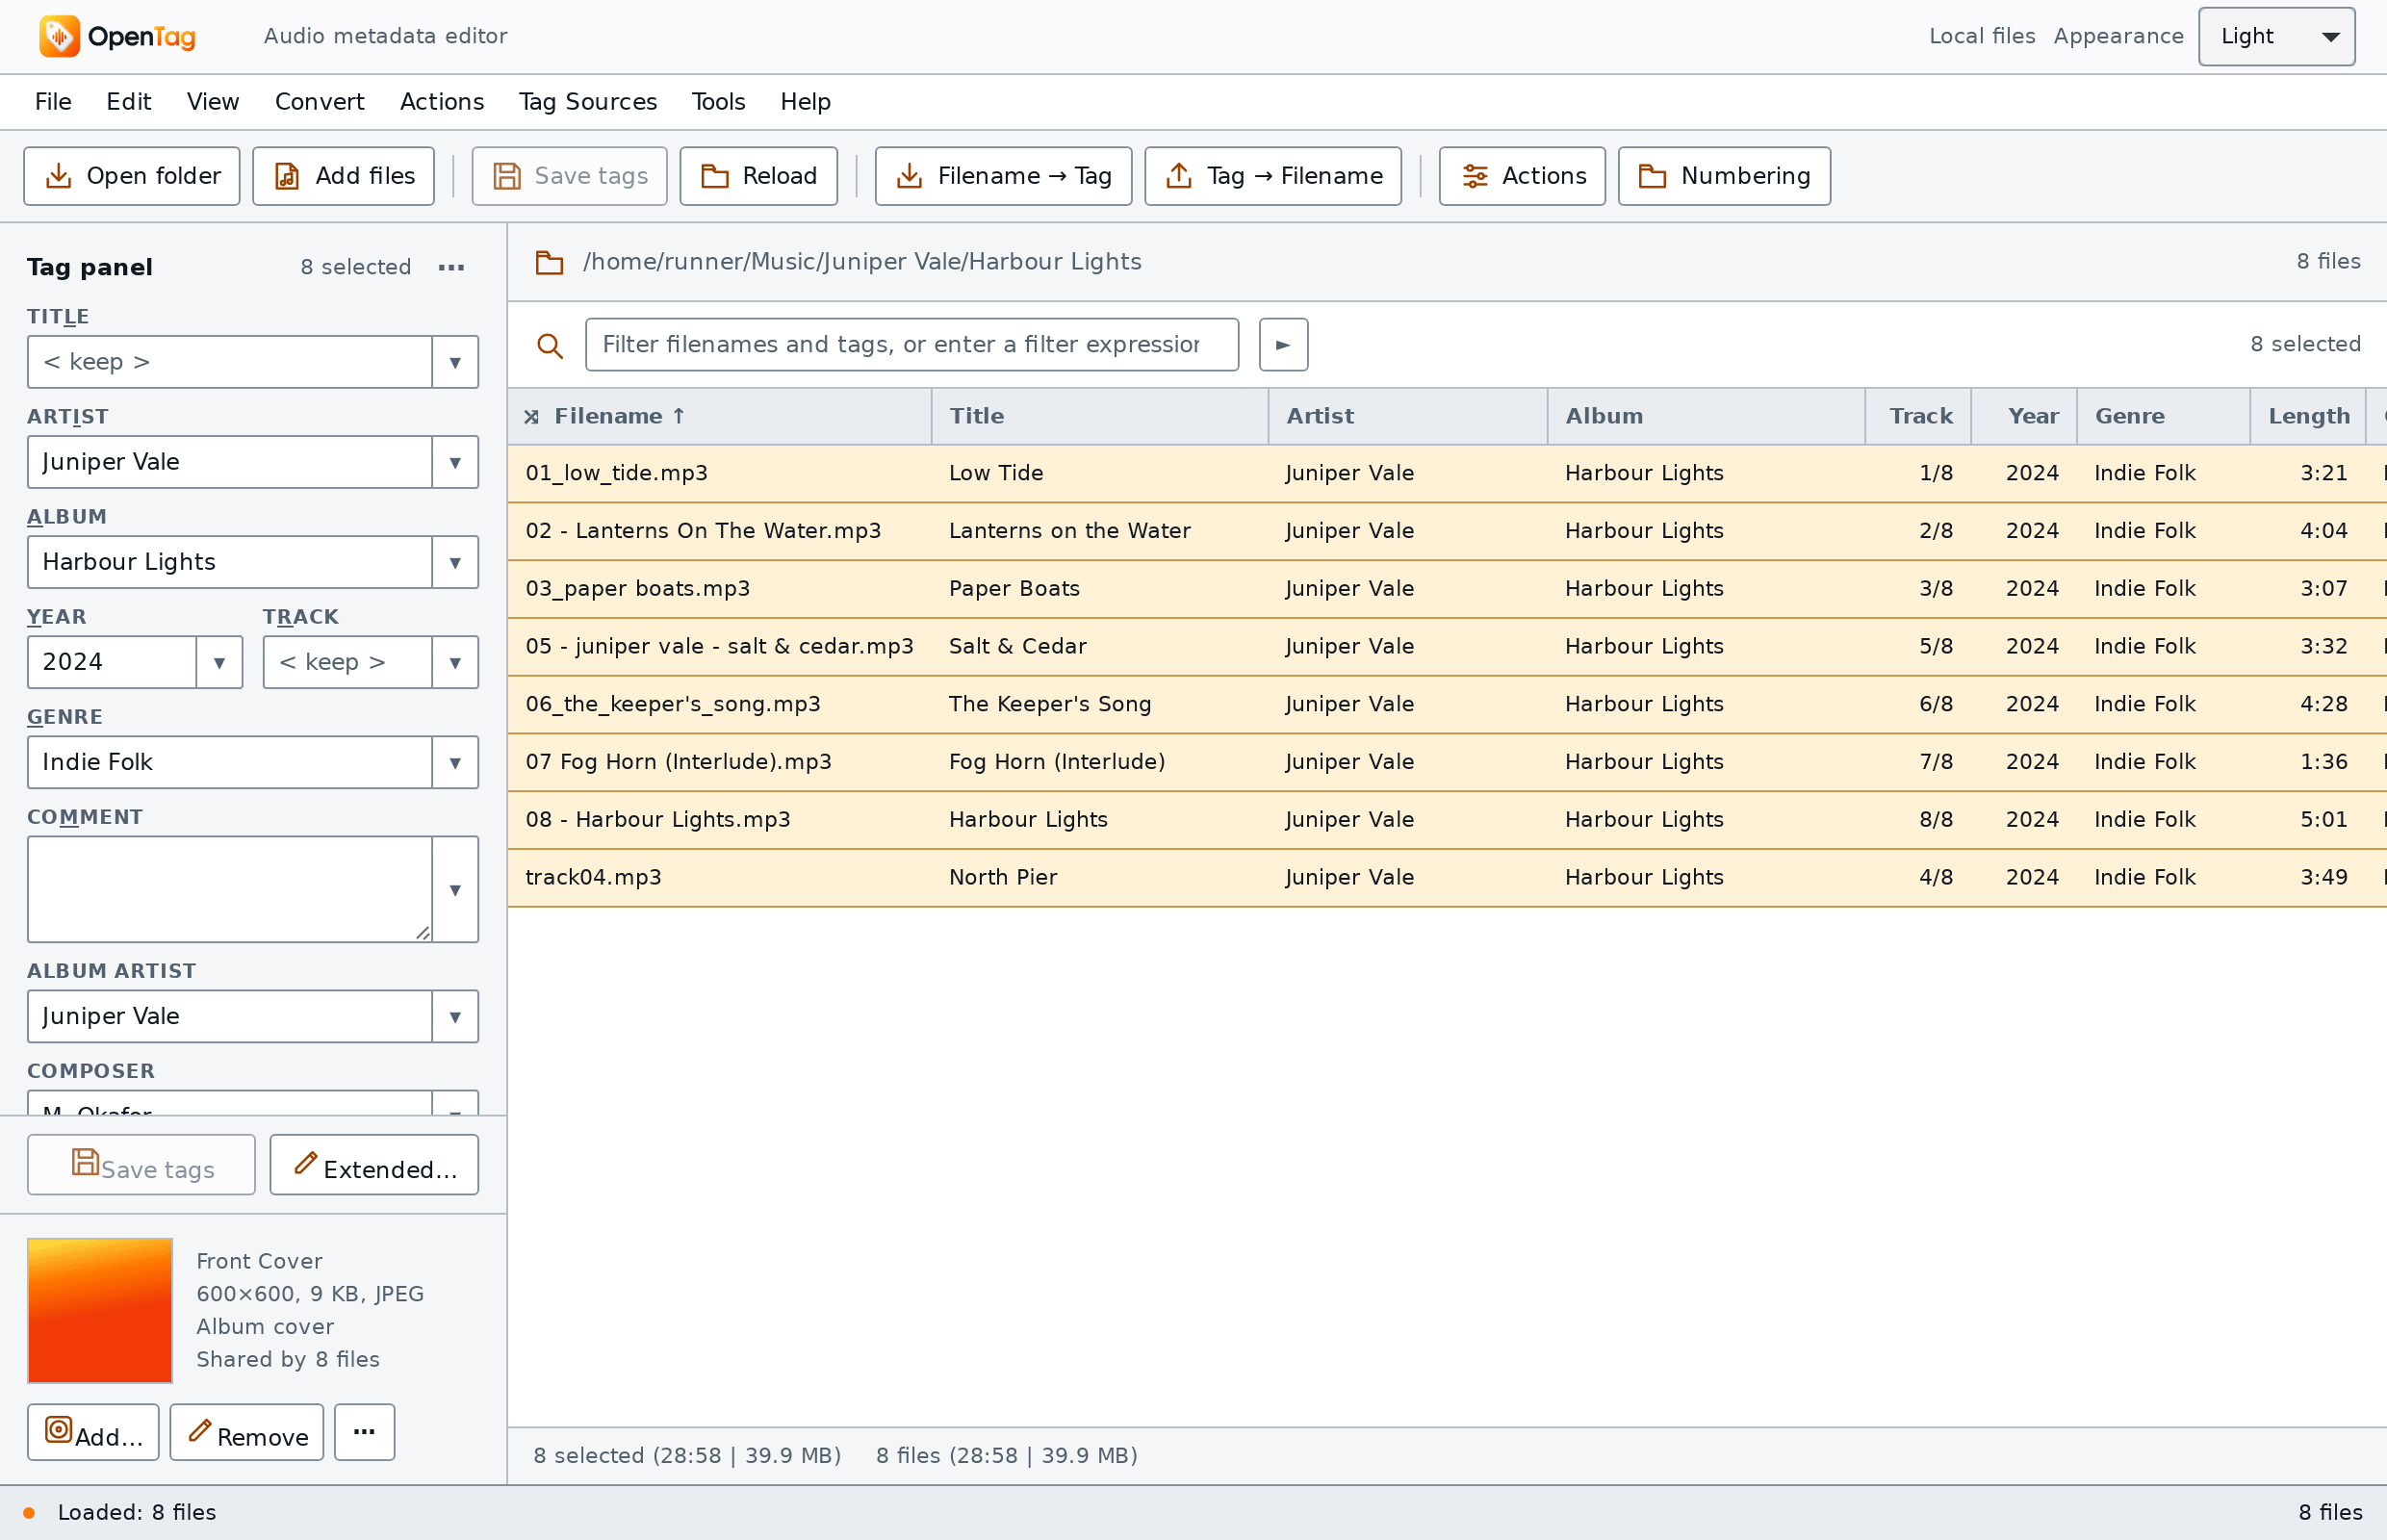This screenshot has height=1540, width=2387.
Task: Open the Tools menu
Action: click(x=718, y=102)
